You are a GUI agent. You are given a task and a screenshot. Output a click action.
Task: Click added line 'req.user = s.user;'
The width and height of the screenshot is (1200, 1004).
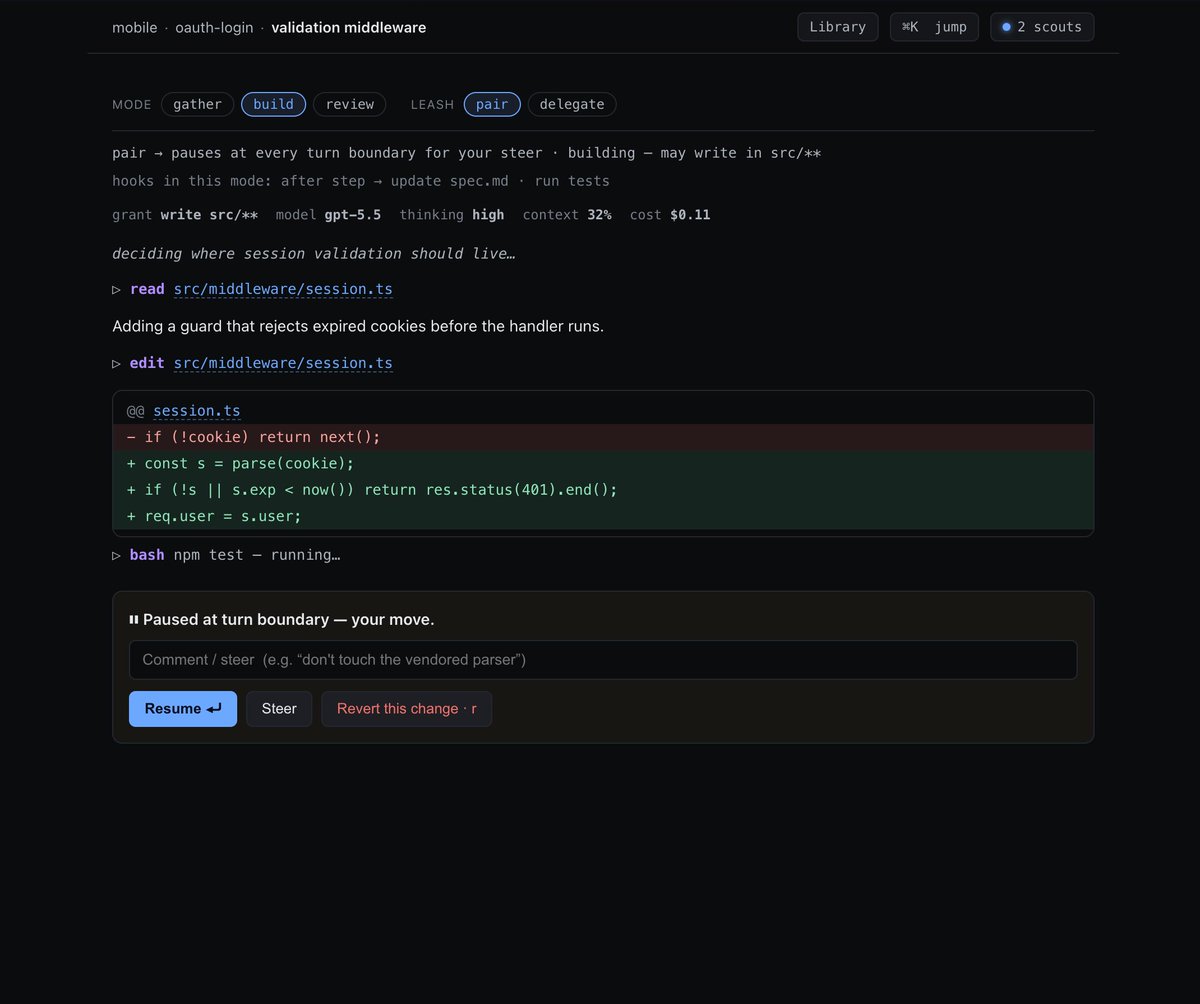click(x=603, y=515)
